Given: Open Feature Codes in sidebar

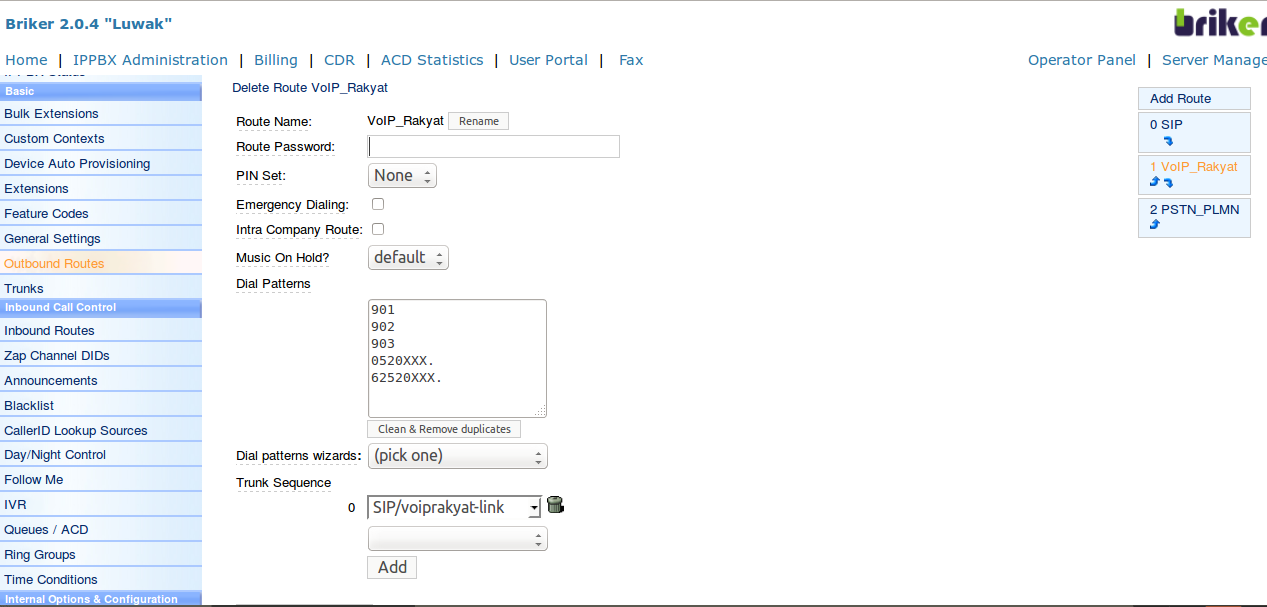Looking at the screenshot, I should tap(101, 214).
